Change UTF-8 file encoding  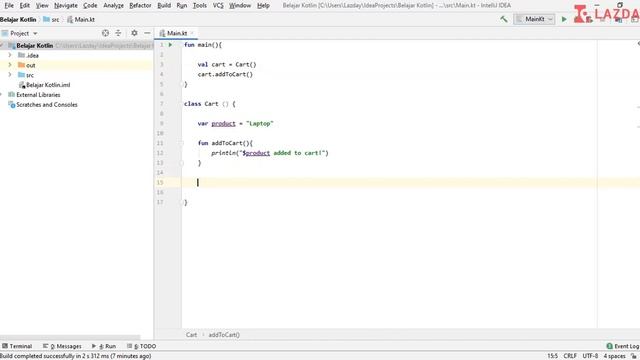(x=590, y=356)
